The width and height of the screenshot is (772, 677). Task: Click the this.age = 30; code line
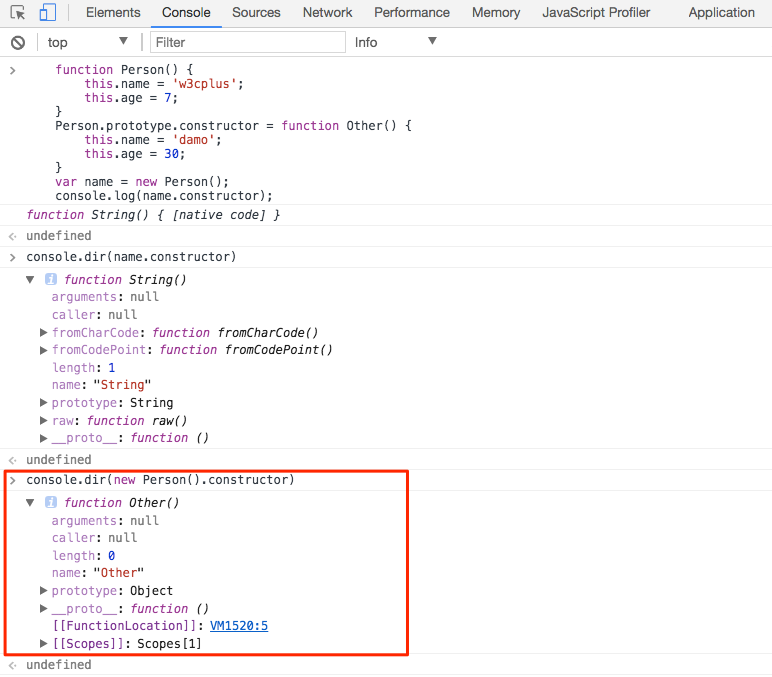click(134, 154)
